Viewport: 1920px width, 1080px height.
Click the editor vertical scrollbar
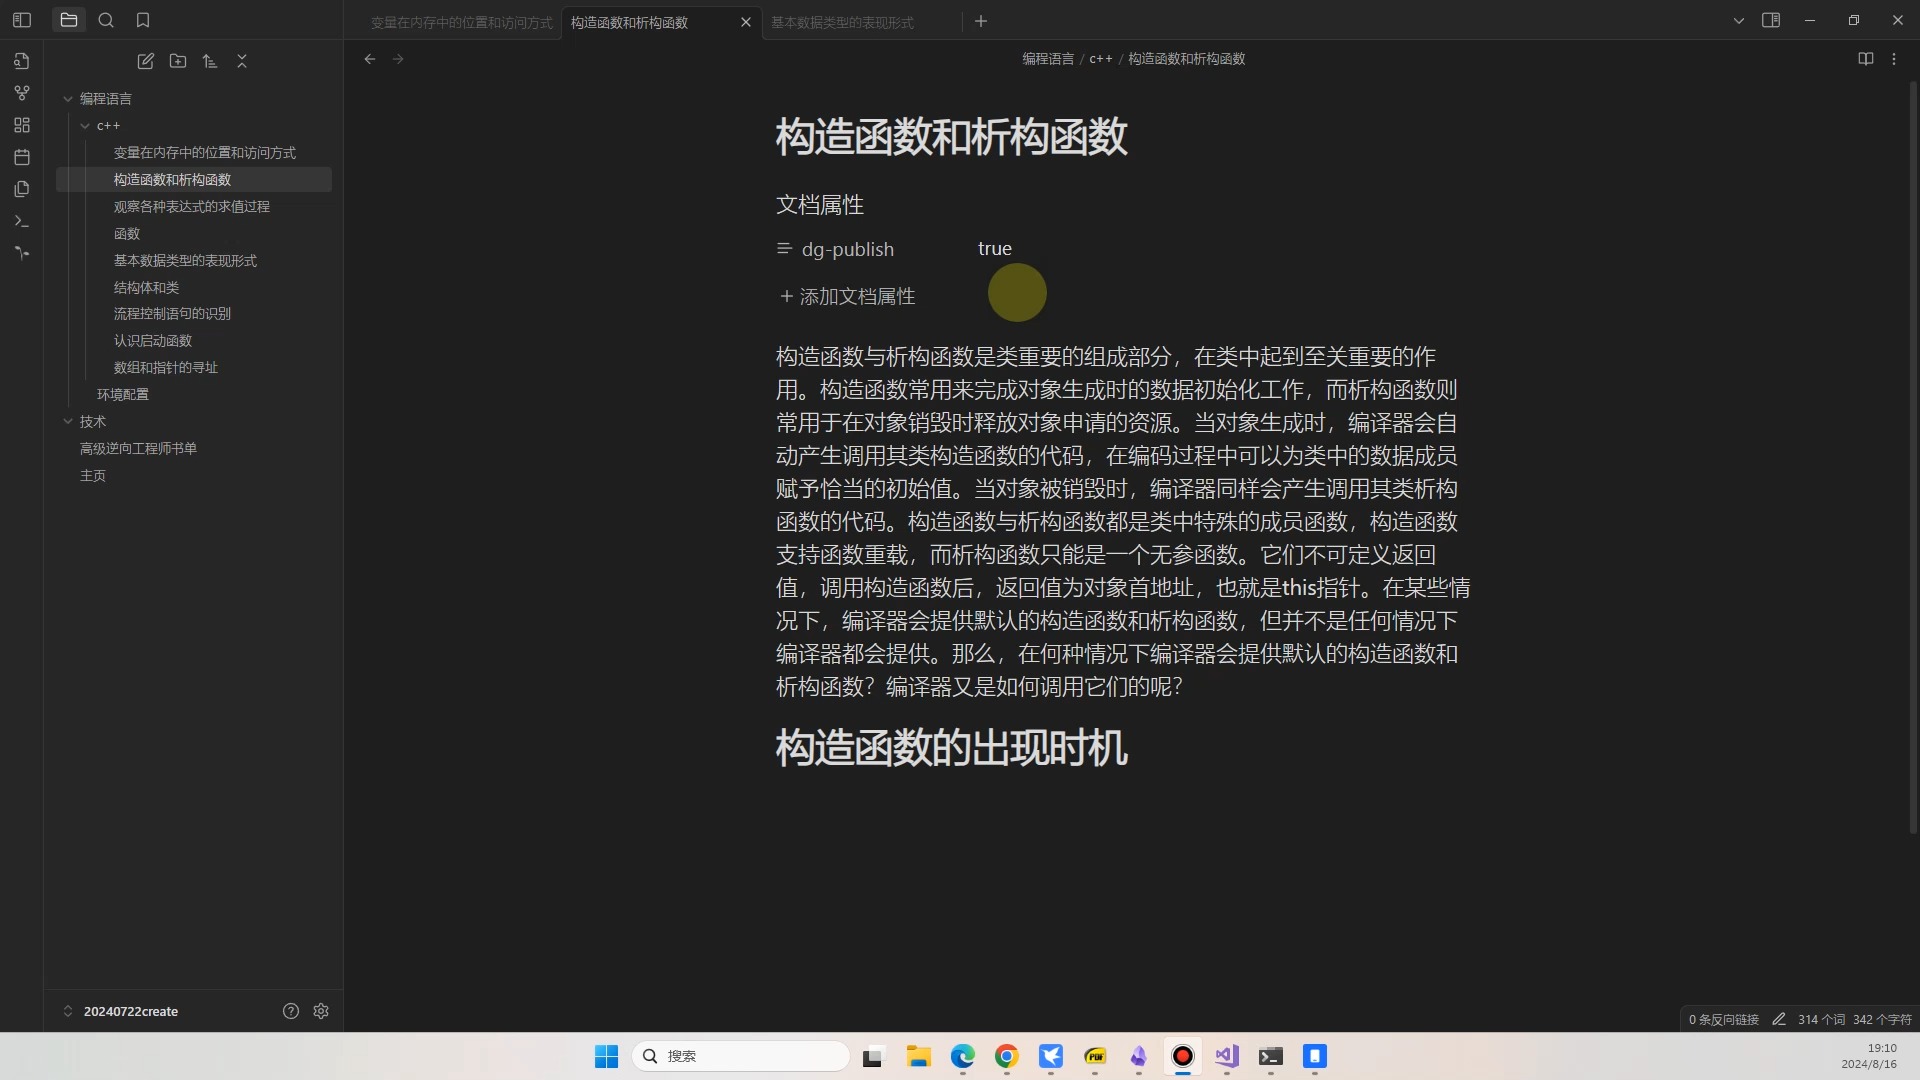click(1913, 457)
